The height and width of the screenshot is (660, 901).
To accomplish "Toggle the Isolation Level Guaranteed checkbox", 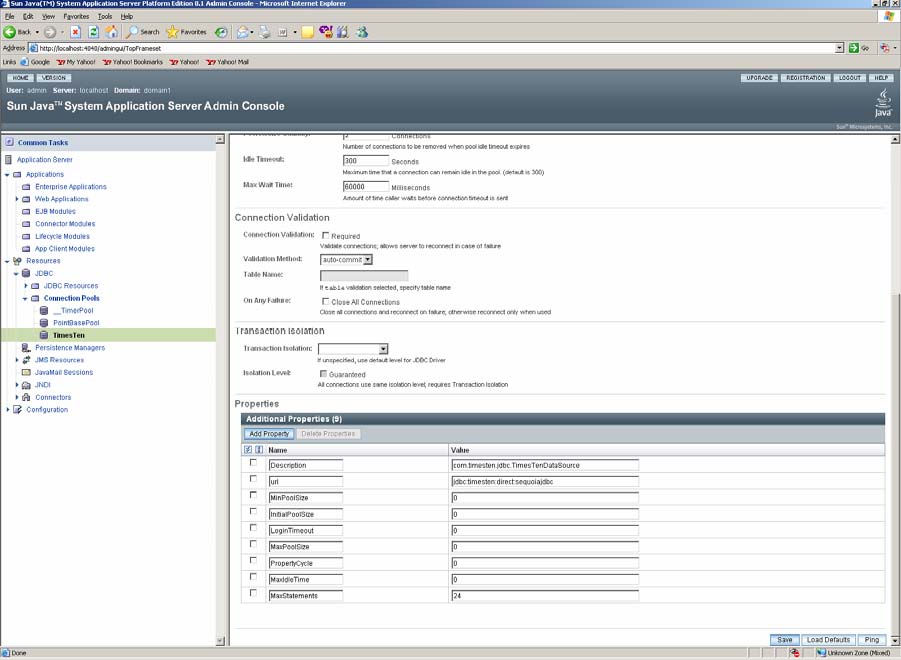I will coord(324,374).
